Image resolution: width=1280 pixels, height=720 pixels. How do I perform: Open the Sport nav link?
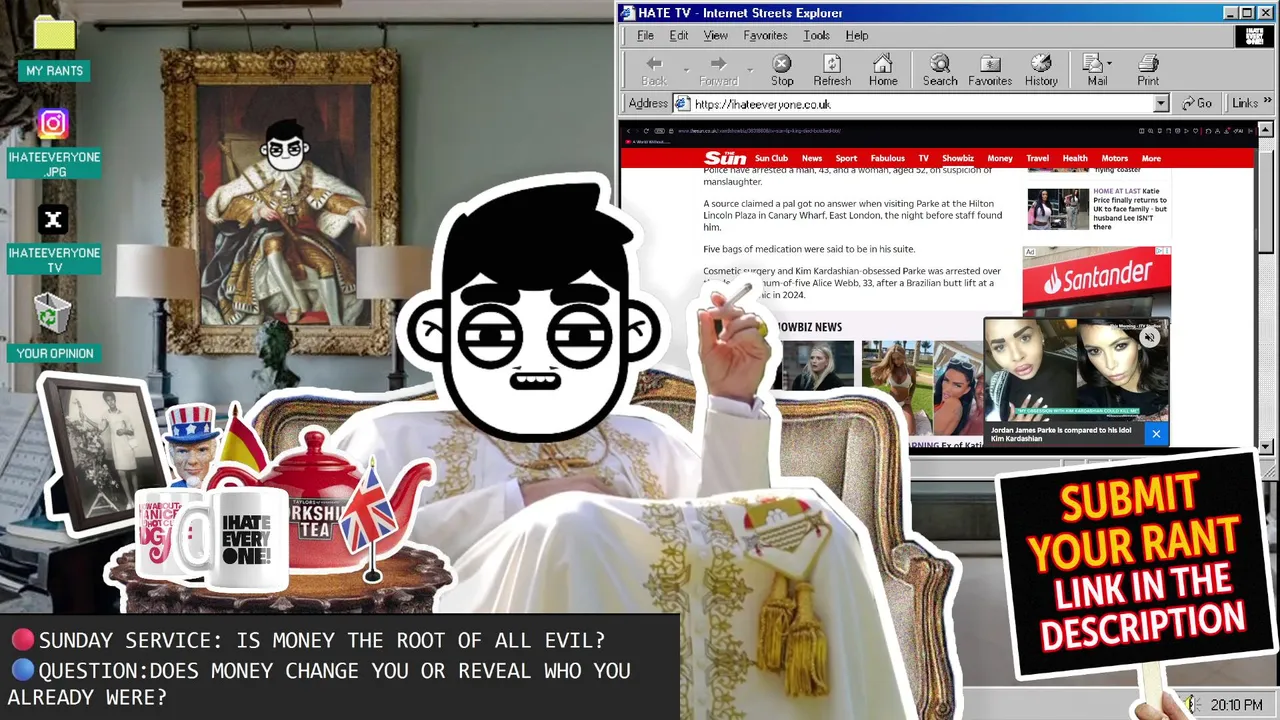click(846, 158)
